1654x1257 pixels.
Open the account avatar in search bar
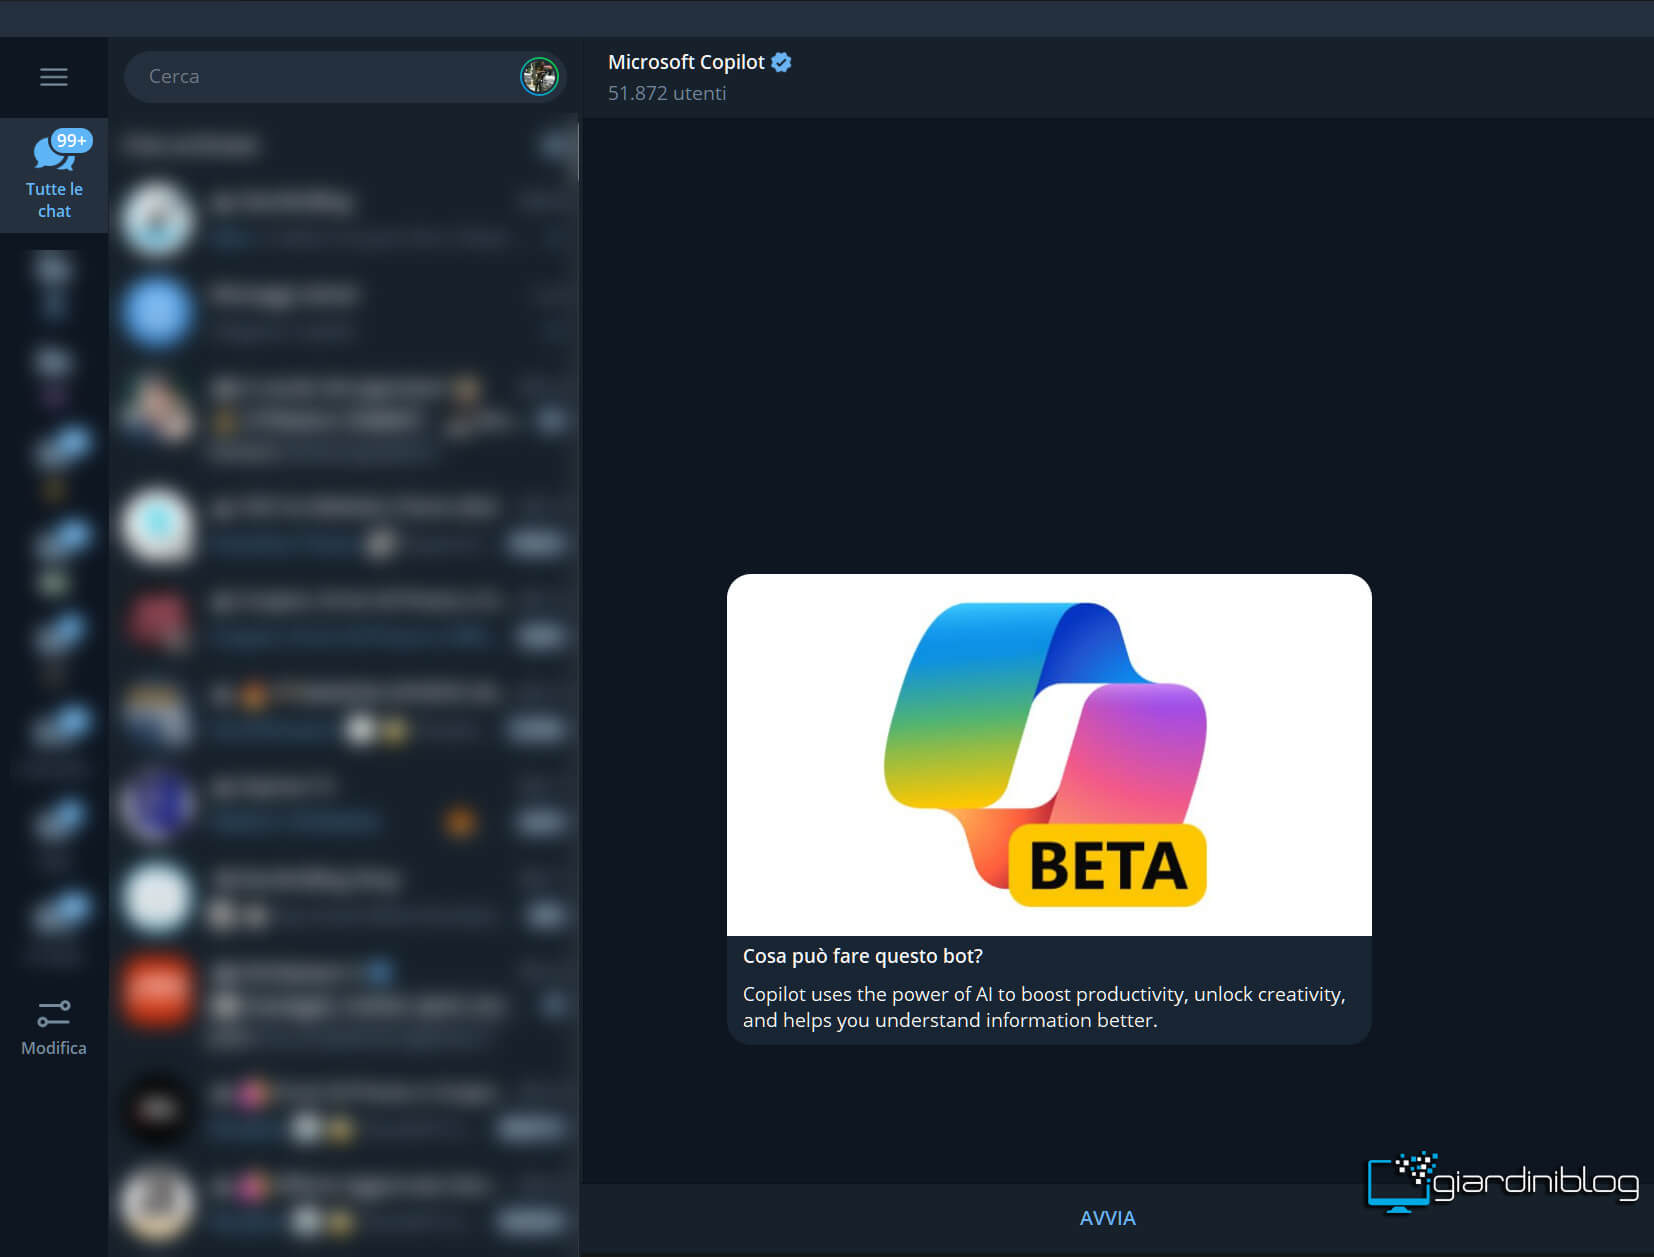click(x=539, y=76)
